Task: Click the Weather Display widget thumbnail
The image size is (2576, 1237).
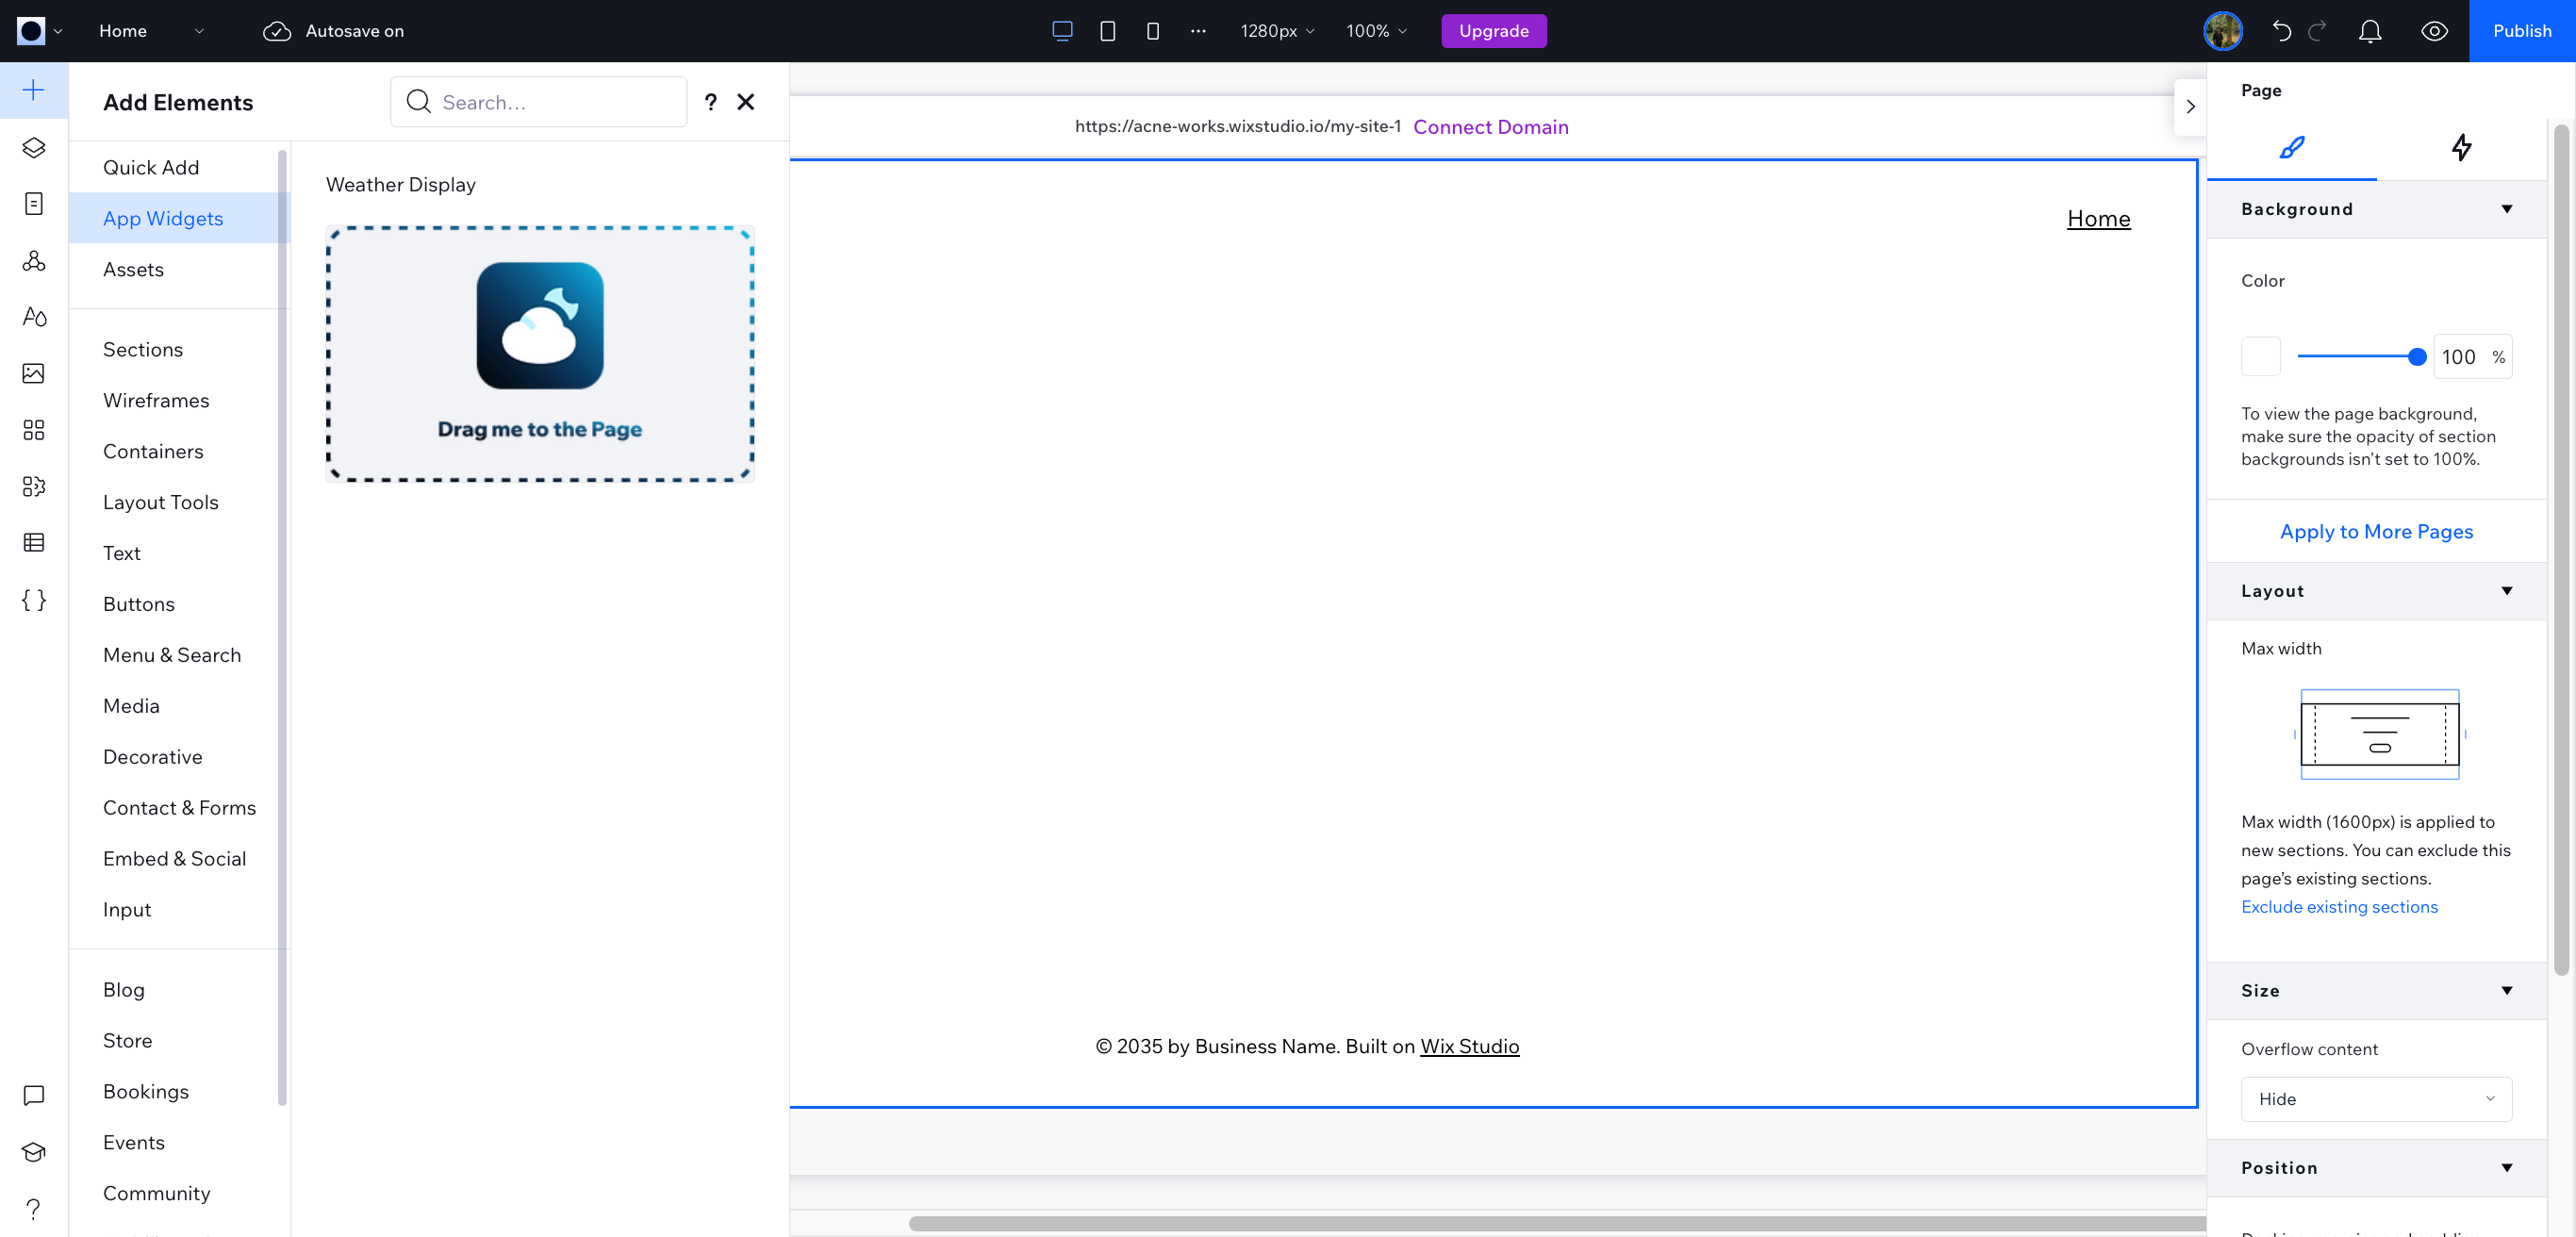Action: pos(540,354)
